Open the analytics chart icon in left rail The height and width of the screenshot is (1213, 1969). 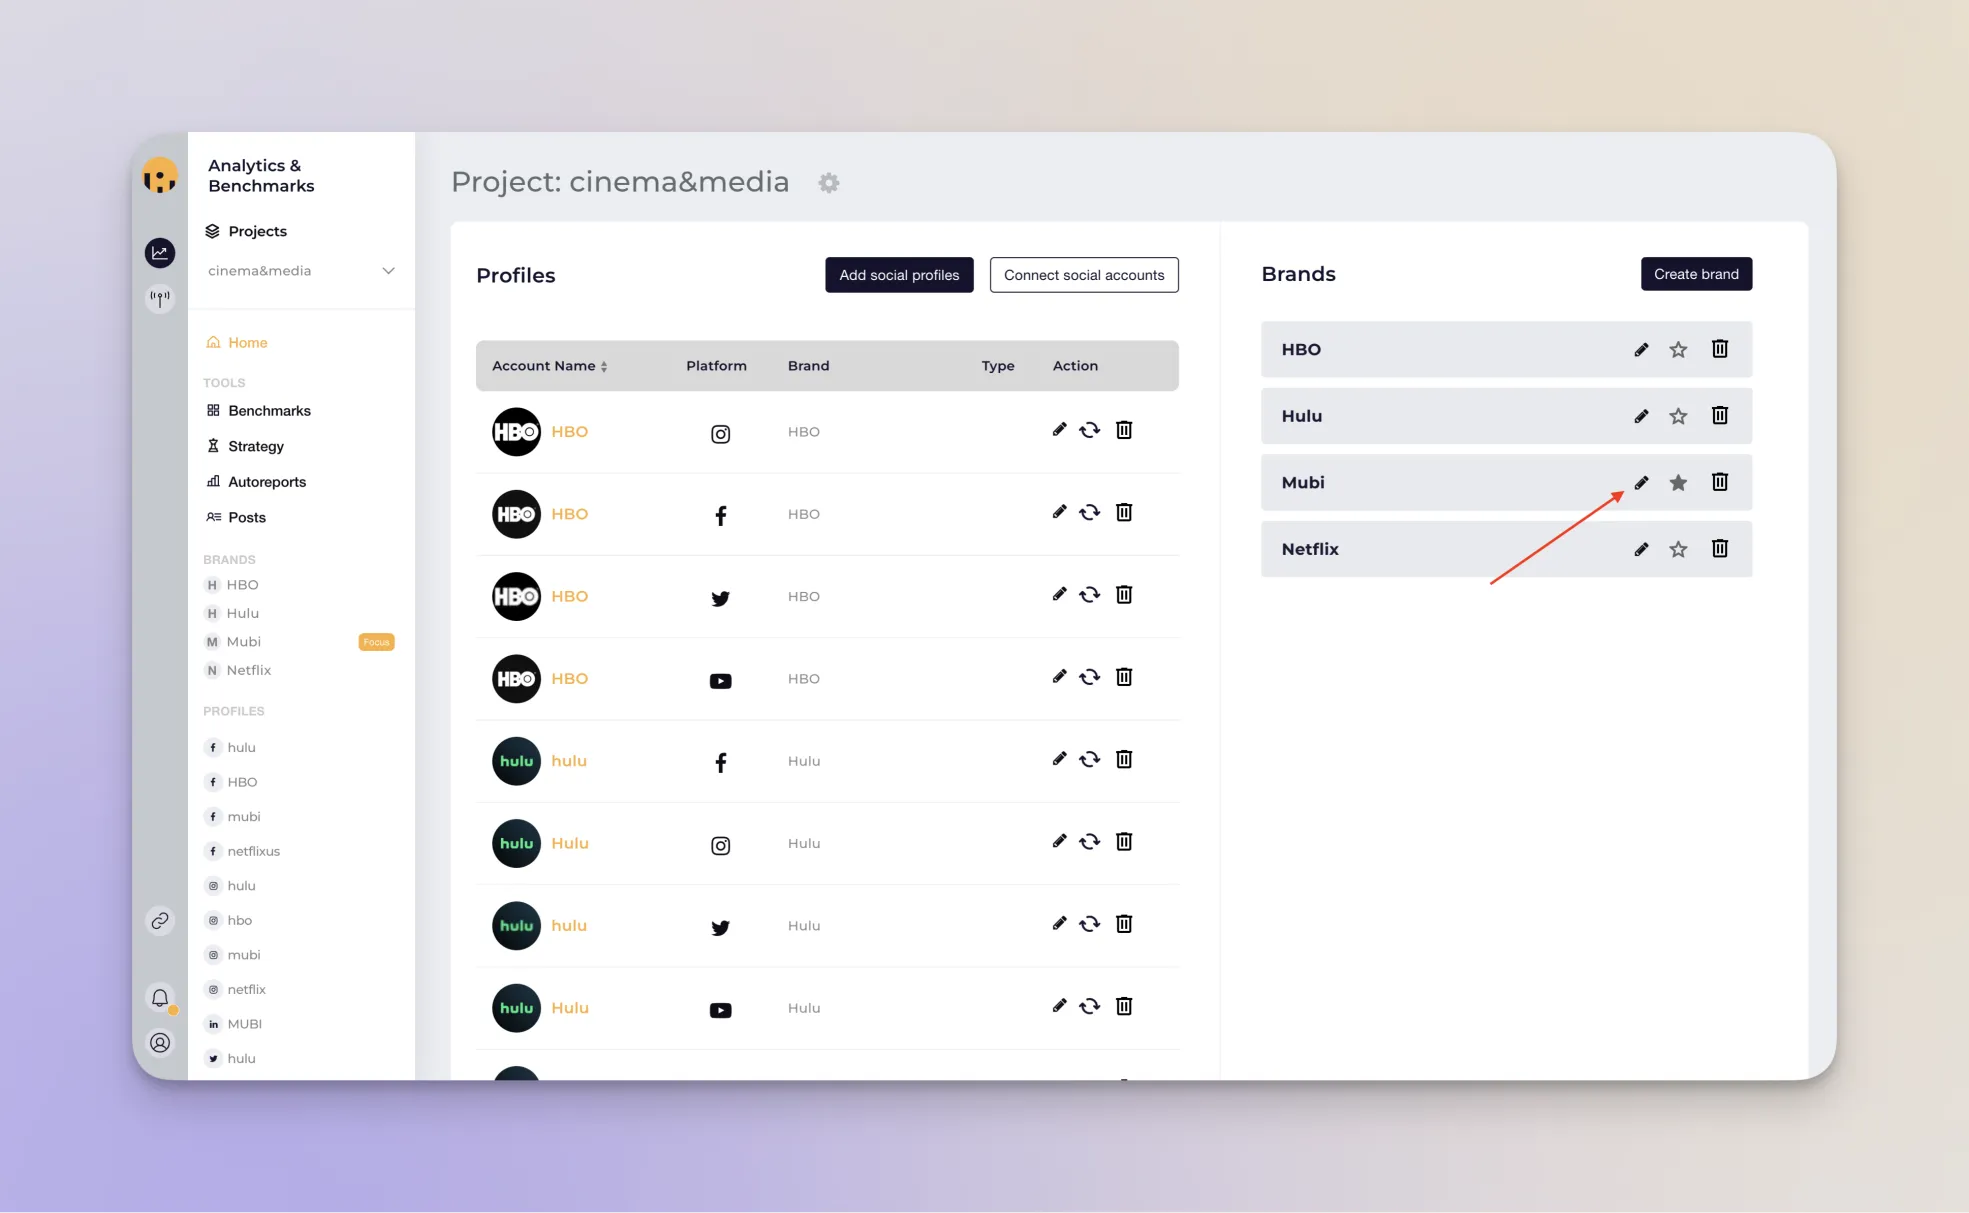click(x=160, y=253)
